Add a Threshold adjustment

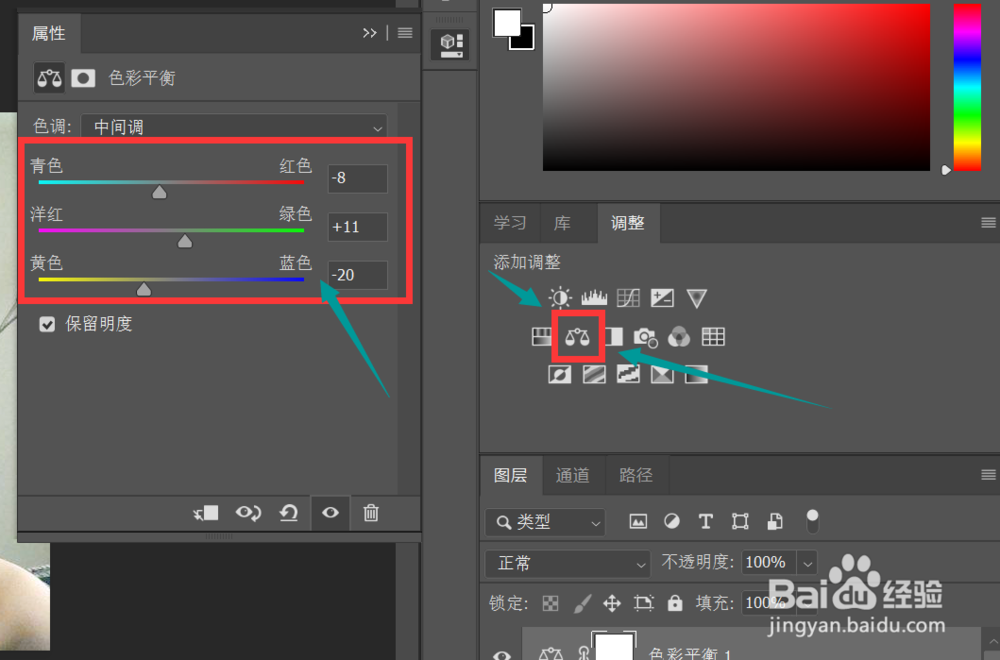click(628, 374)
